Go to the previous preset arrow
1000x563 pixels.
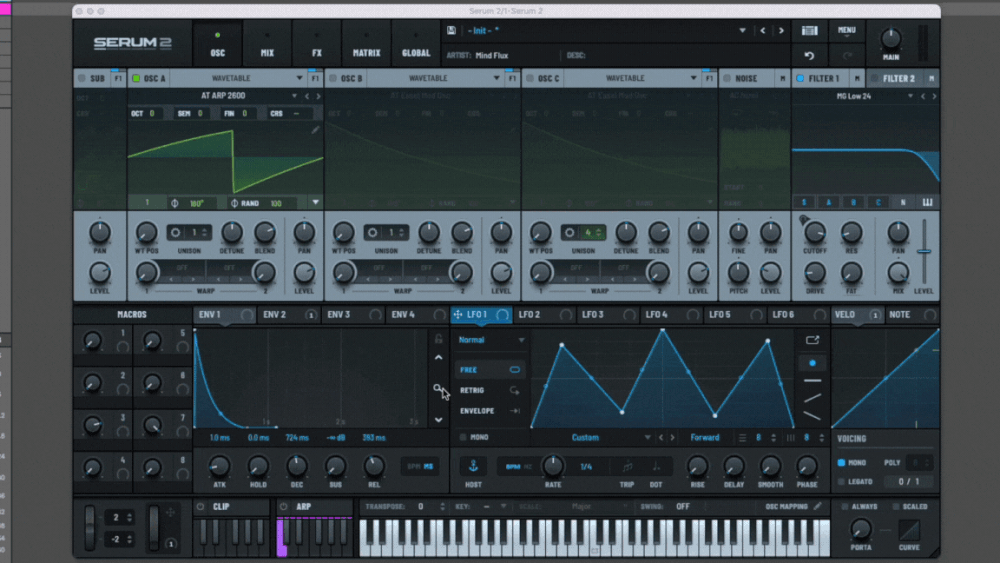(x=763, y=31)
